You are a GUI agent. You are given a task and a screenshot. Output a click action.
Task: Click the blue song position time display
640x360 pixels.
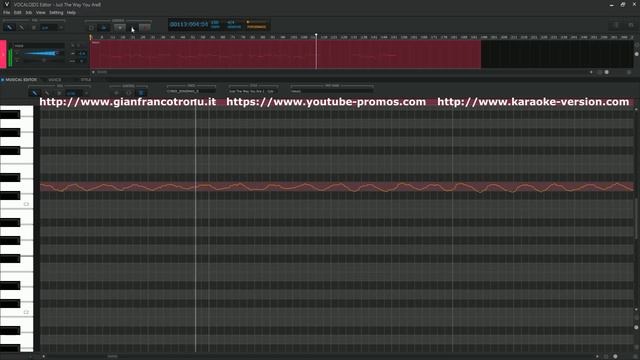[189, 24]
